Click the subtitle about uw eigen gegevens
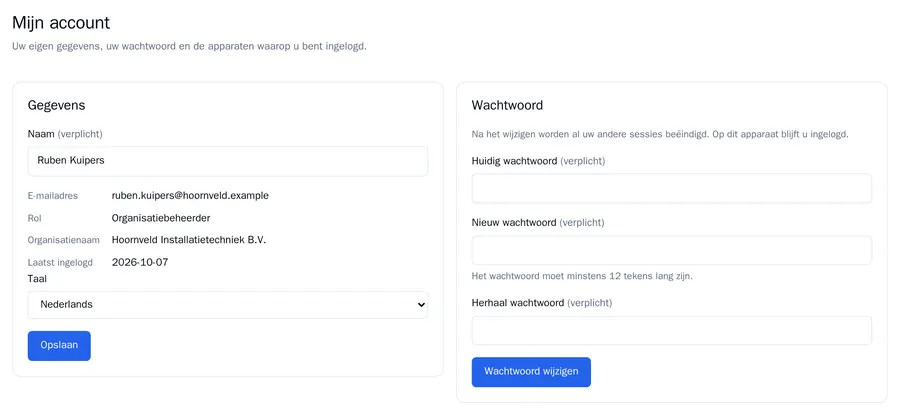 189,46
